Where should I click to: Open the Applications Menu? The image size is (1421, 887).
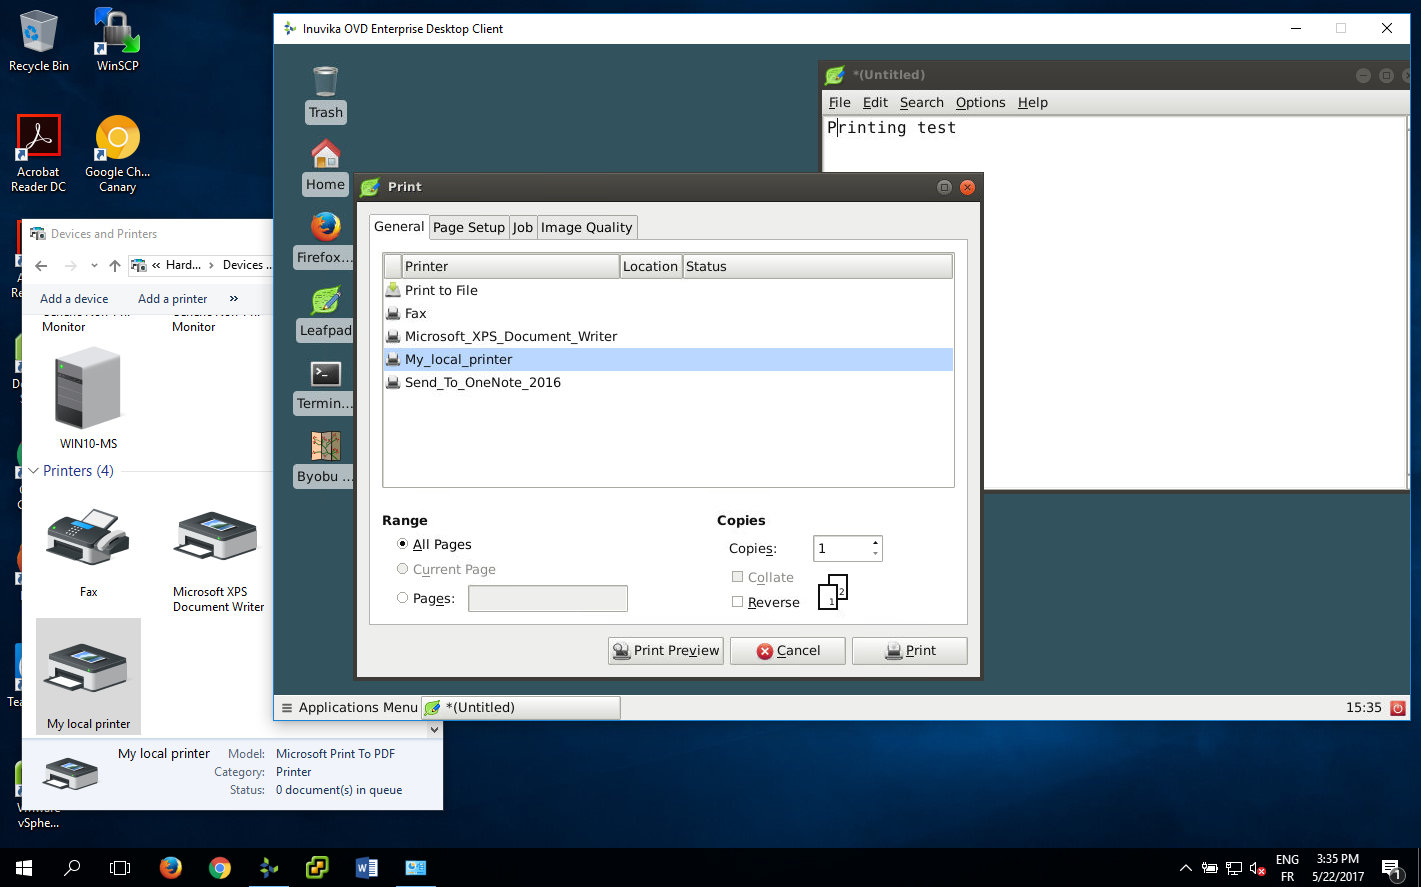coord(349,708)
